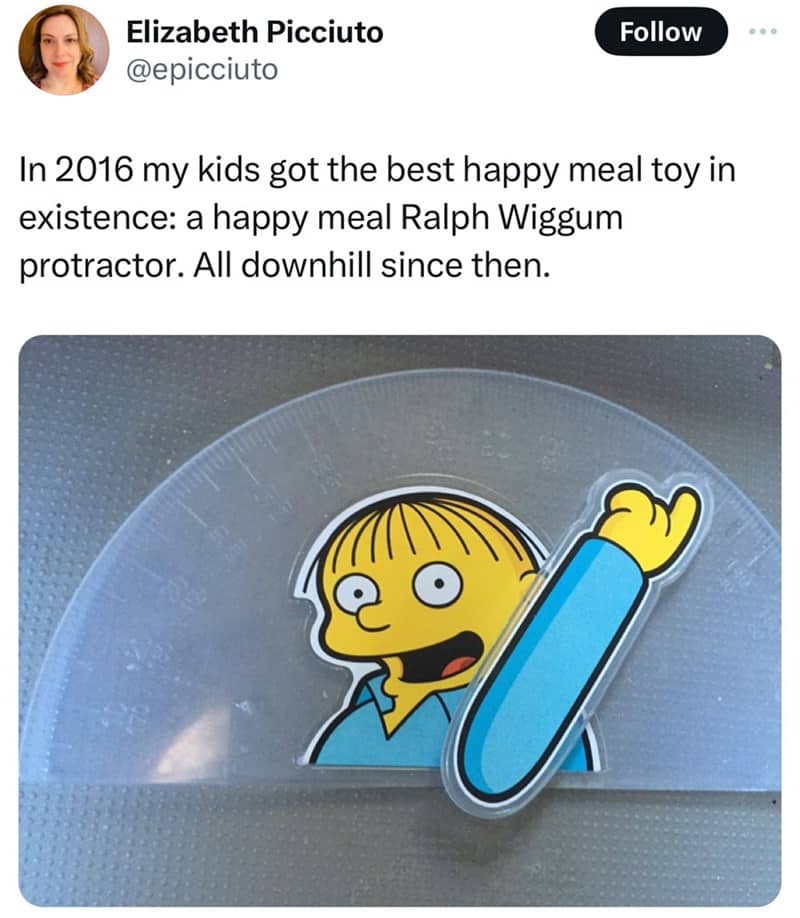Click Elizabeth Picciuto's profile avatar photo

[x=63, y=50]
